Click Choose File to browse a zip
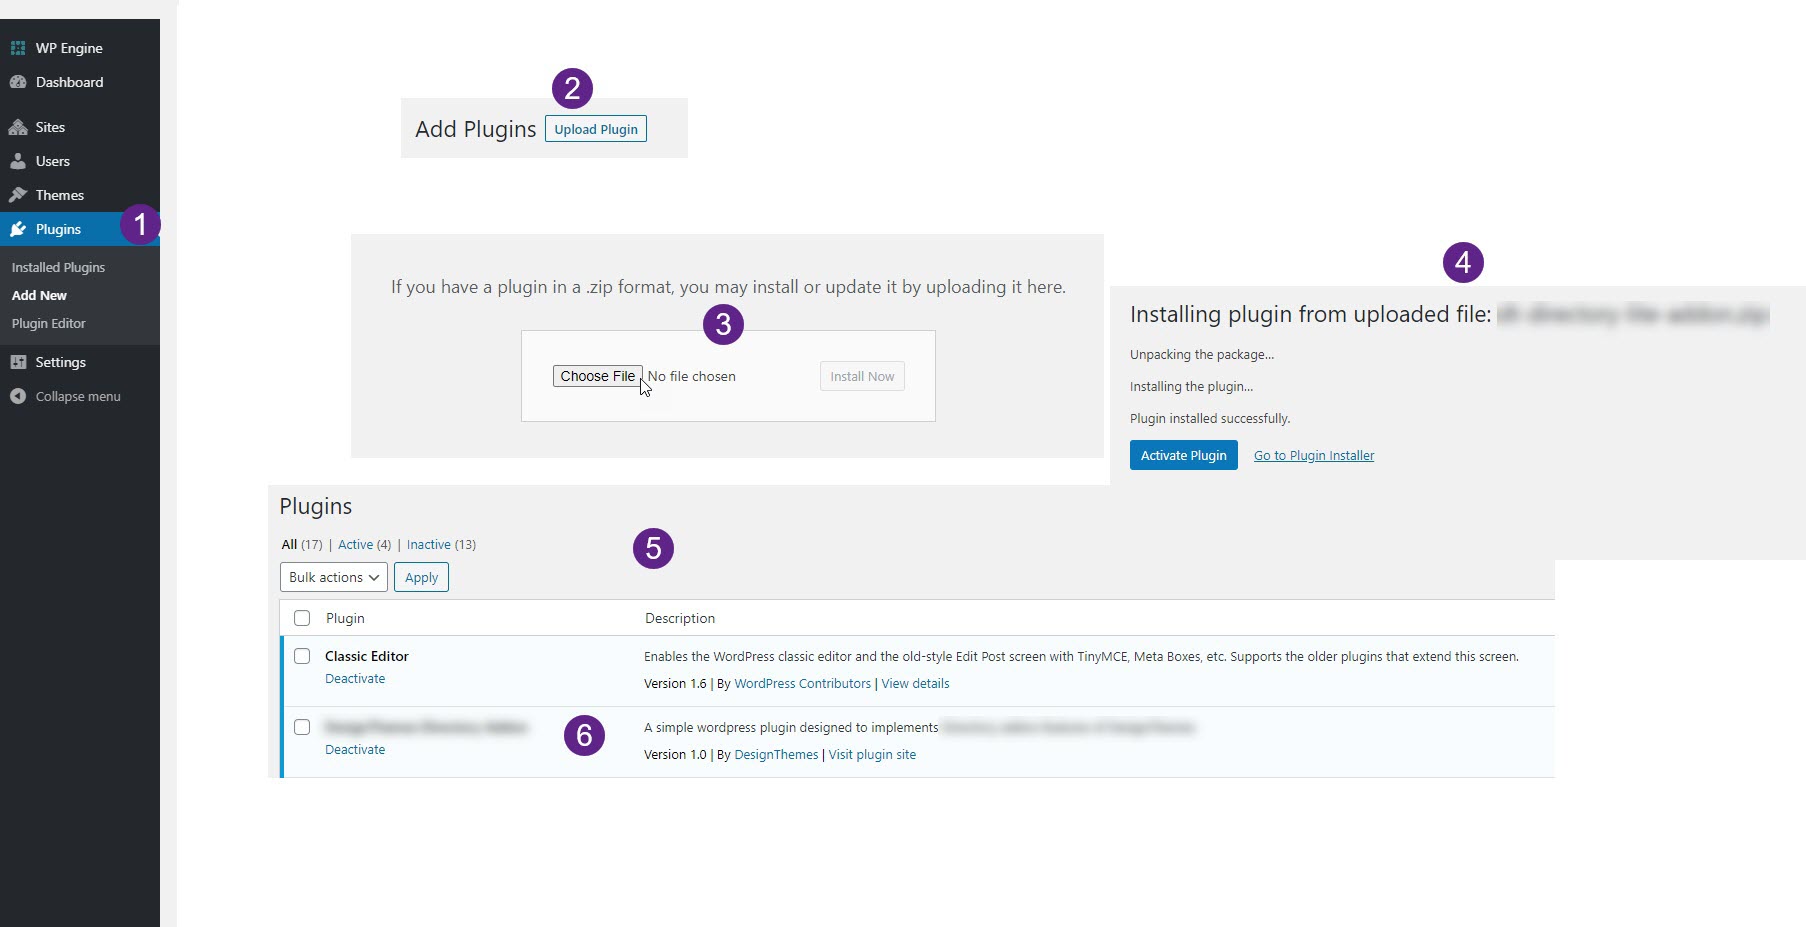 pyautogui.click(x=597, y=376)
